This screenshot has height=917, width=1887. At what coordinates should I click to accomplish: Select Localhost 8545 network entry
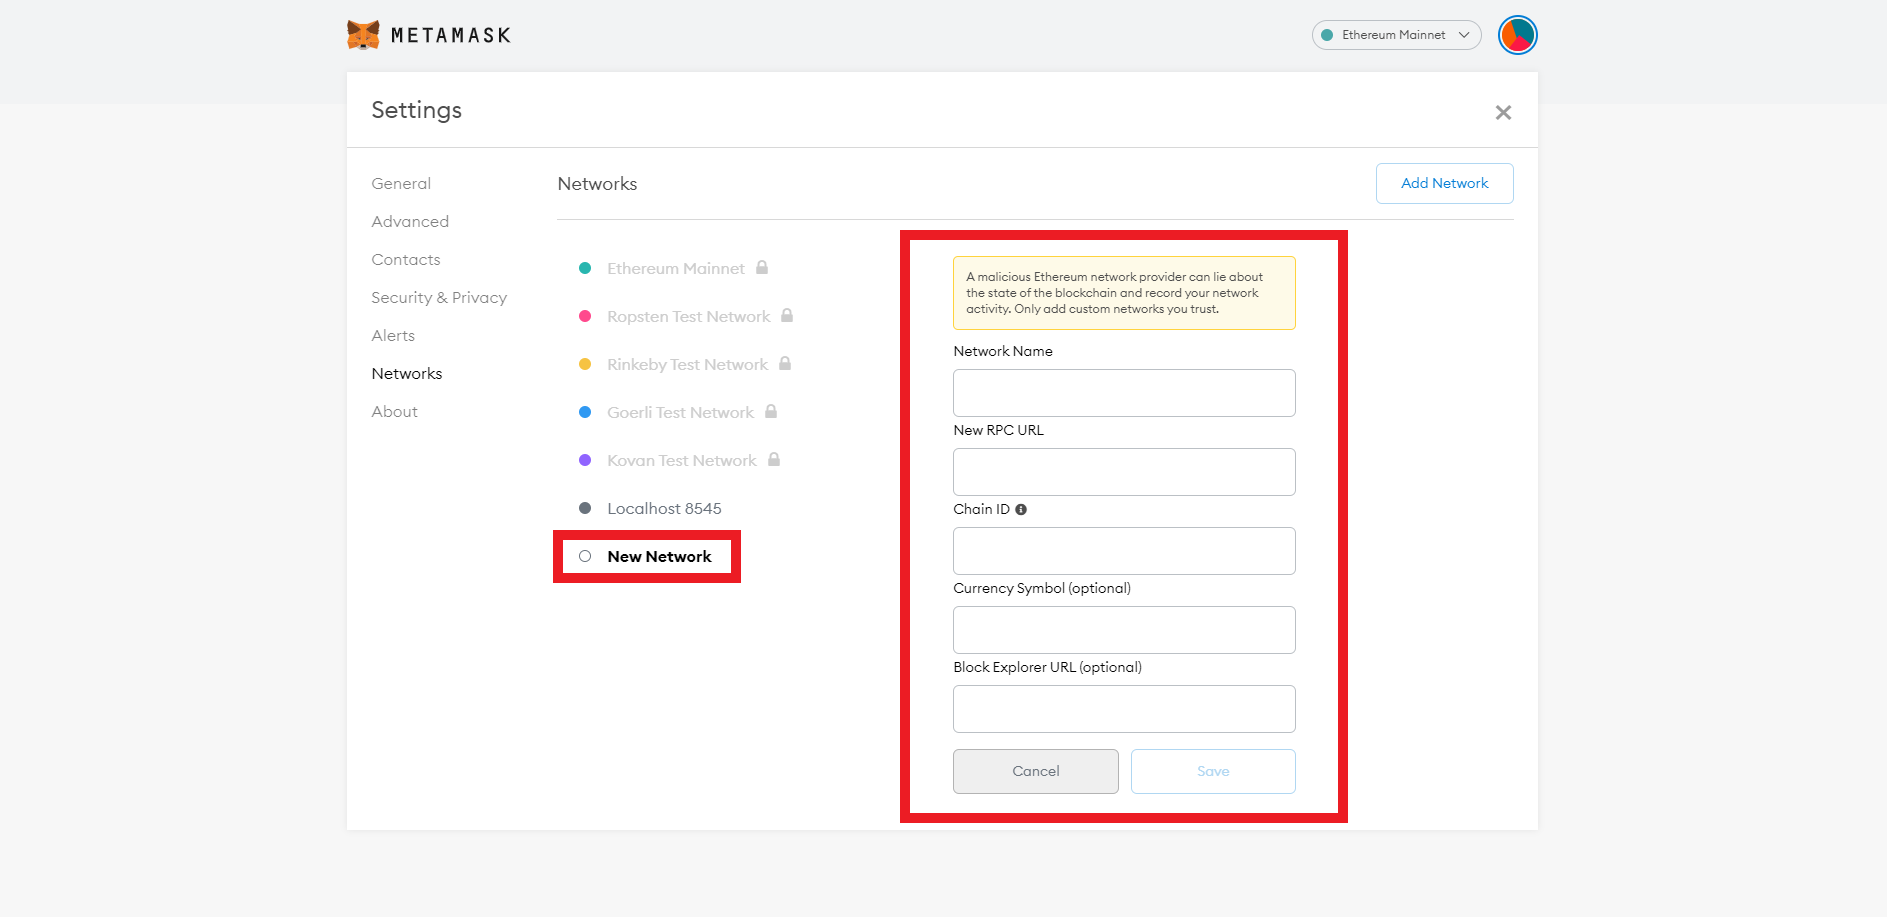coord(664,508)
